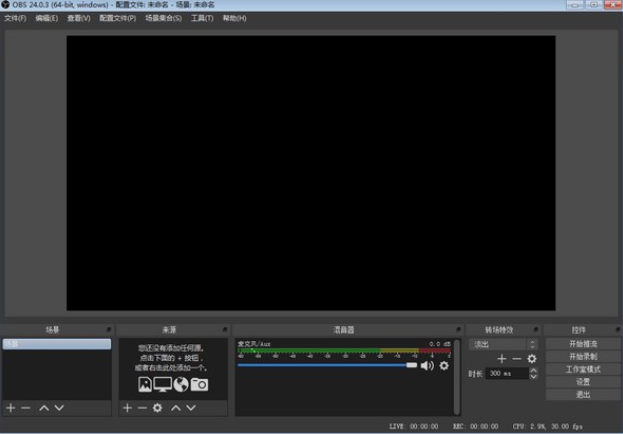The height and width of the screenshot is (434, 623).
Task: Click the CPU: 2.9%, 30.00 fps status
Action: [548, 426]
